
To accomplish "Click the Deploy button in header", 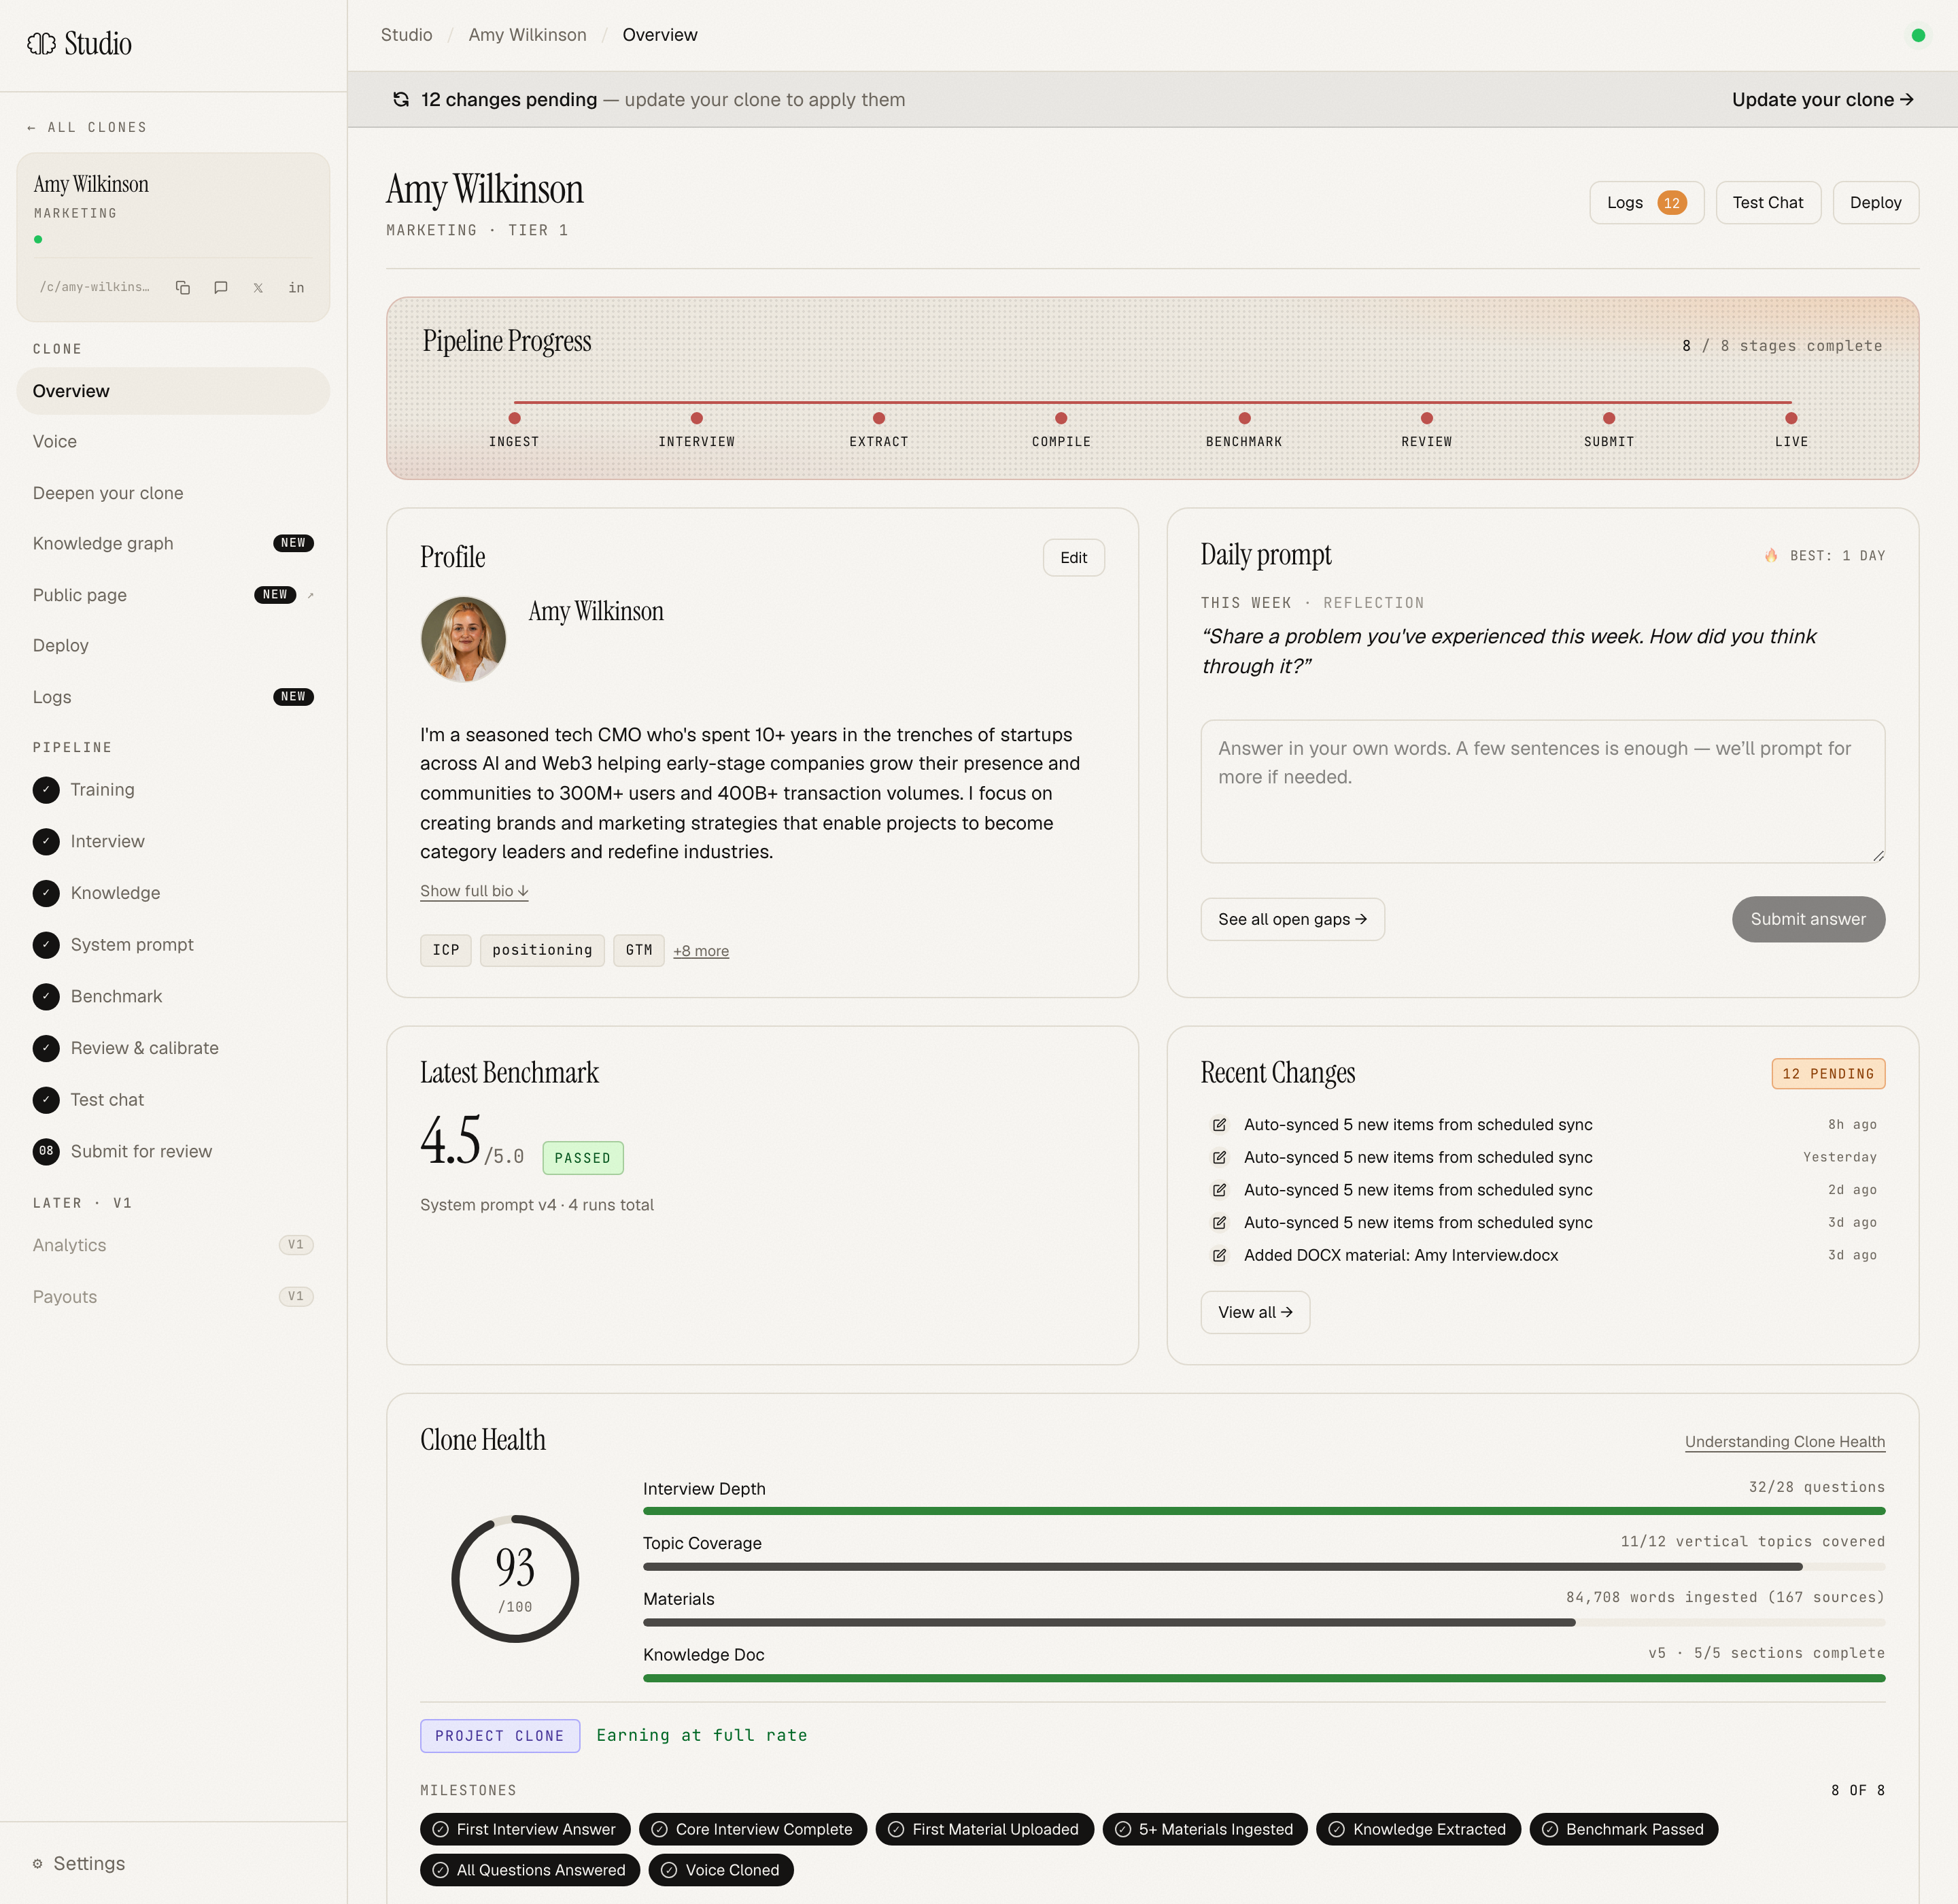I will click(x=1875, y=203).
